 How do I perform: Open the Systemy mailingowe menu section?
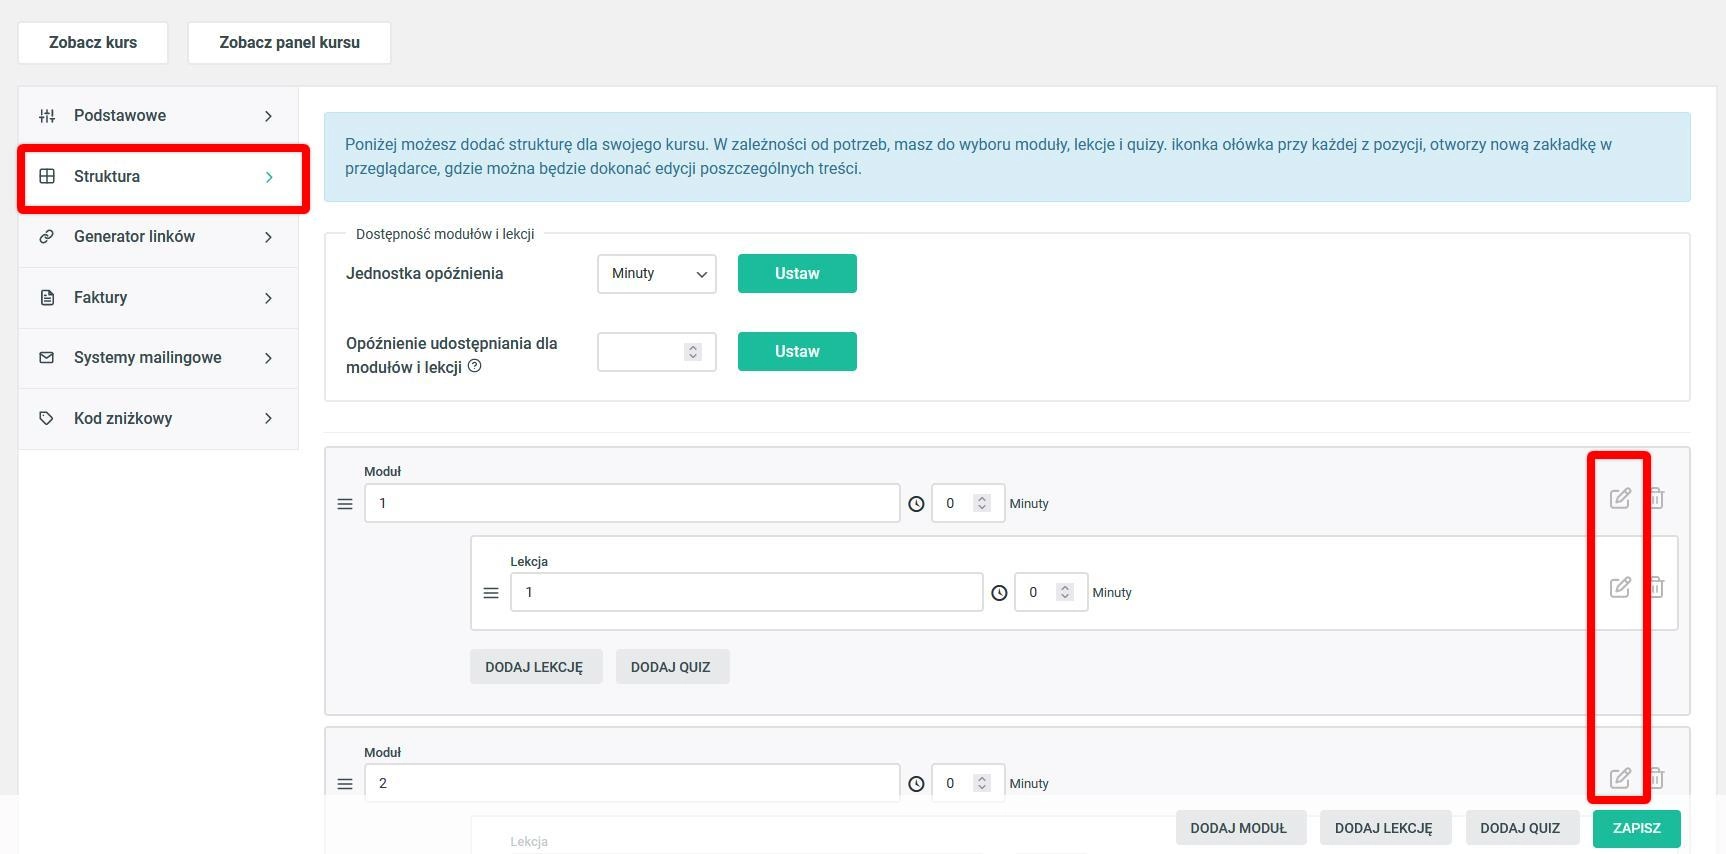click(158, 358)
